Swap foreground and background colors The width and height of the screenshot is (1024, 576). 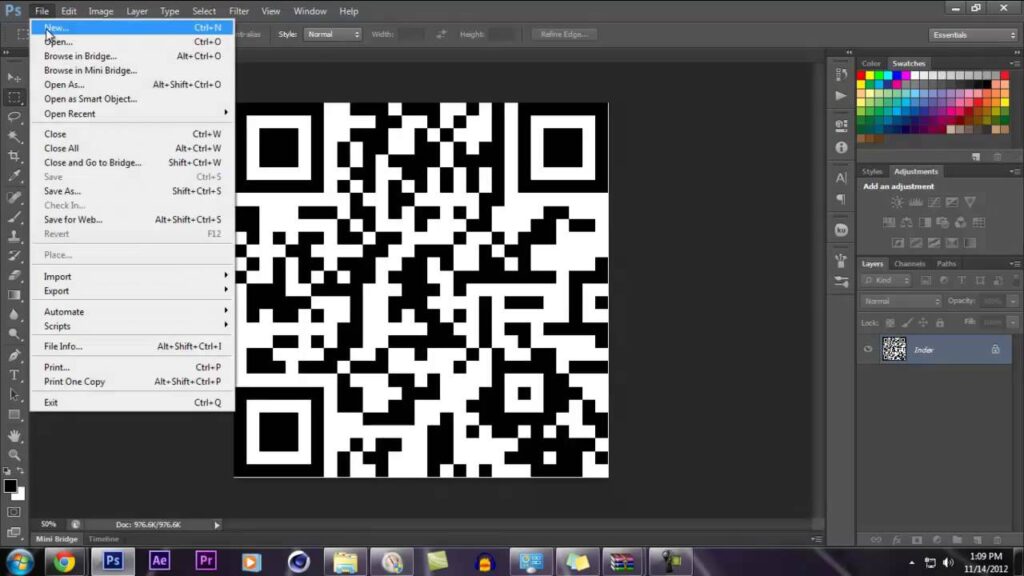[21, 470]
